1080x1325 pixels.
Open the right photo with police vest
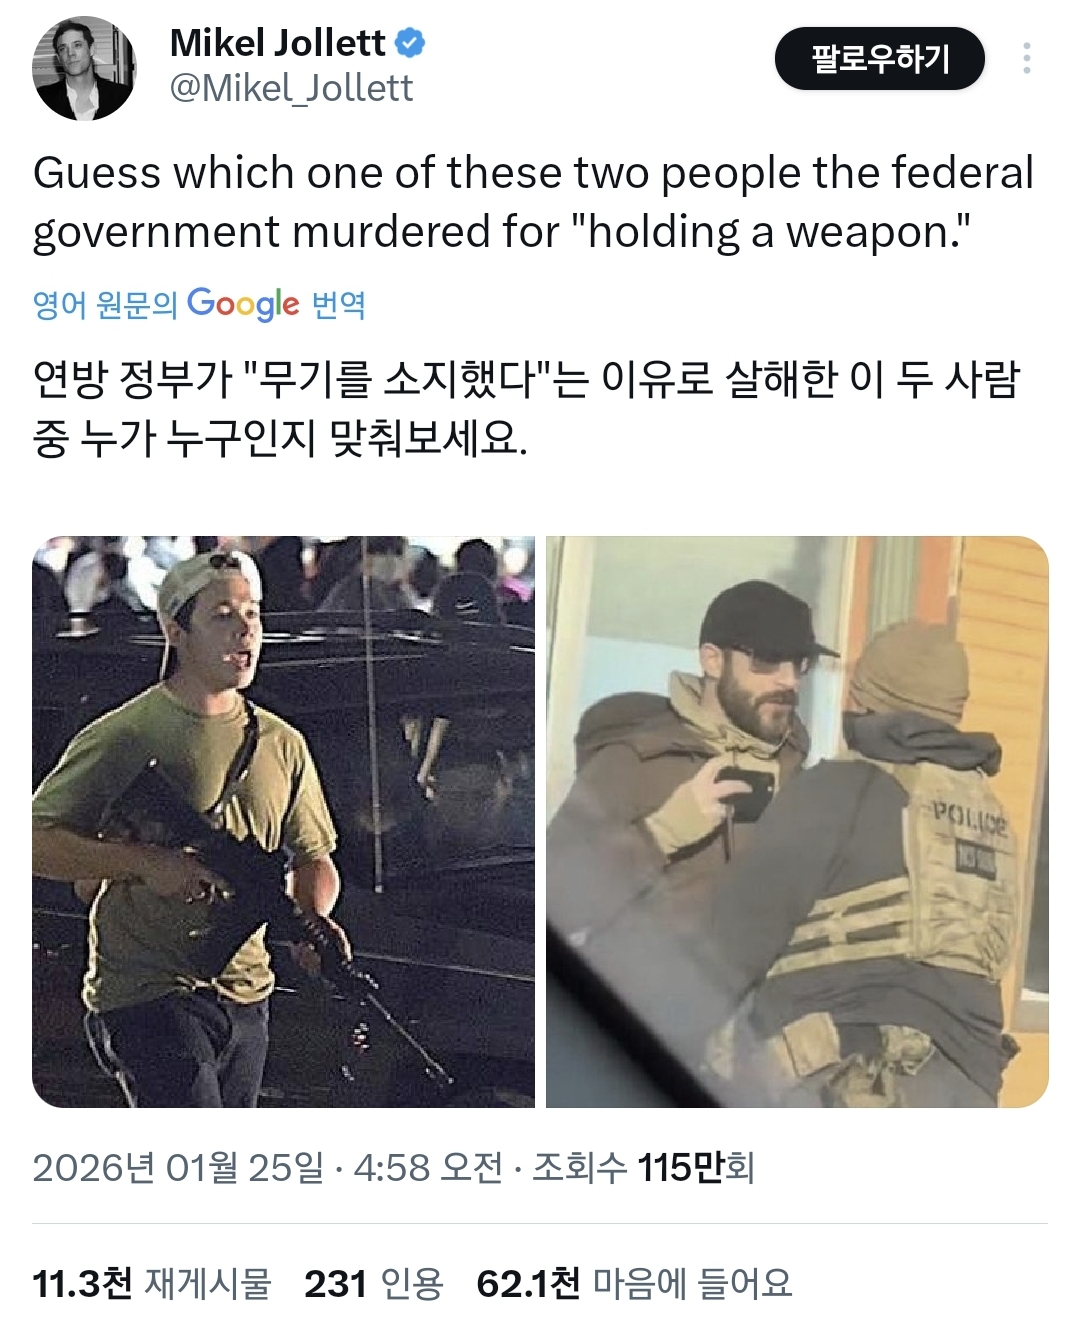click(x=797, y=822)
